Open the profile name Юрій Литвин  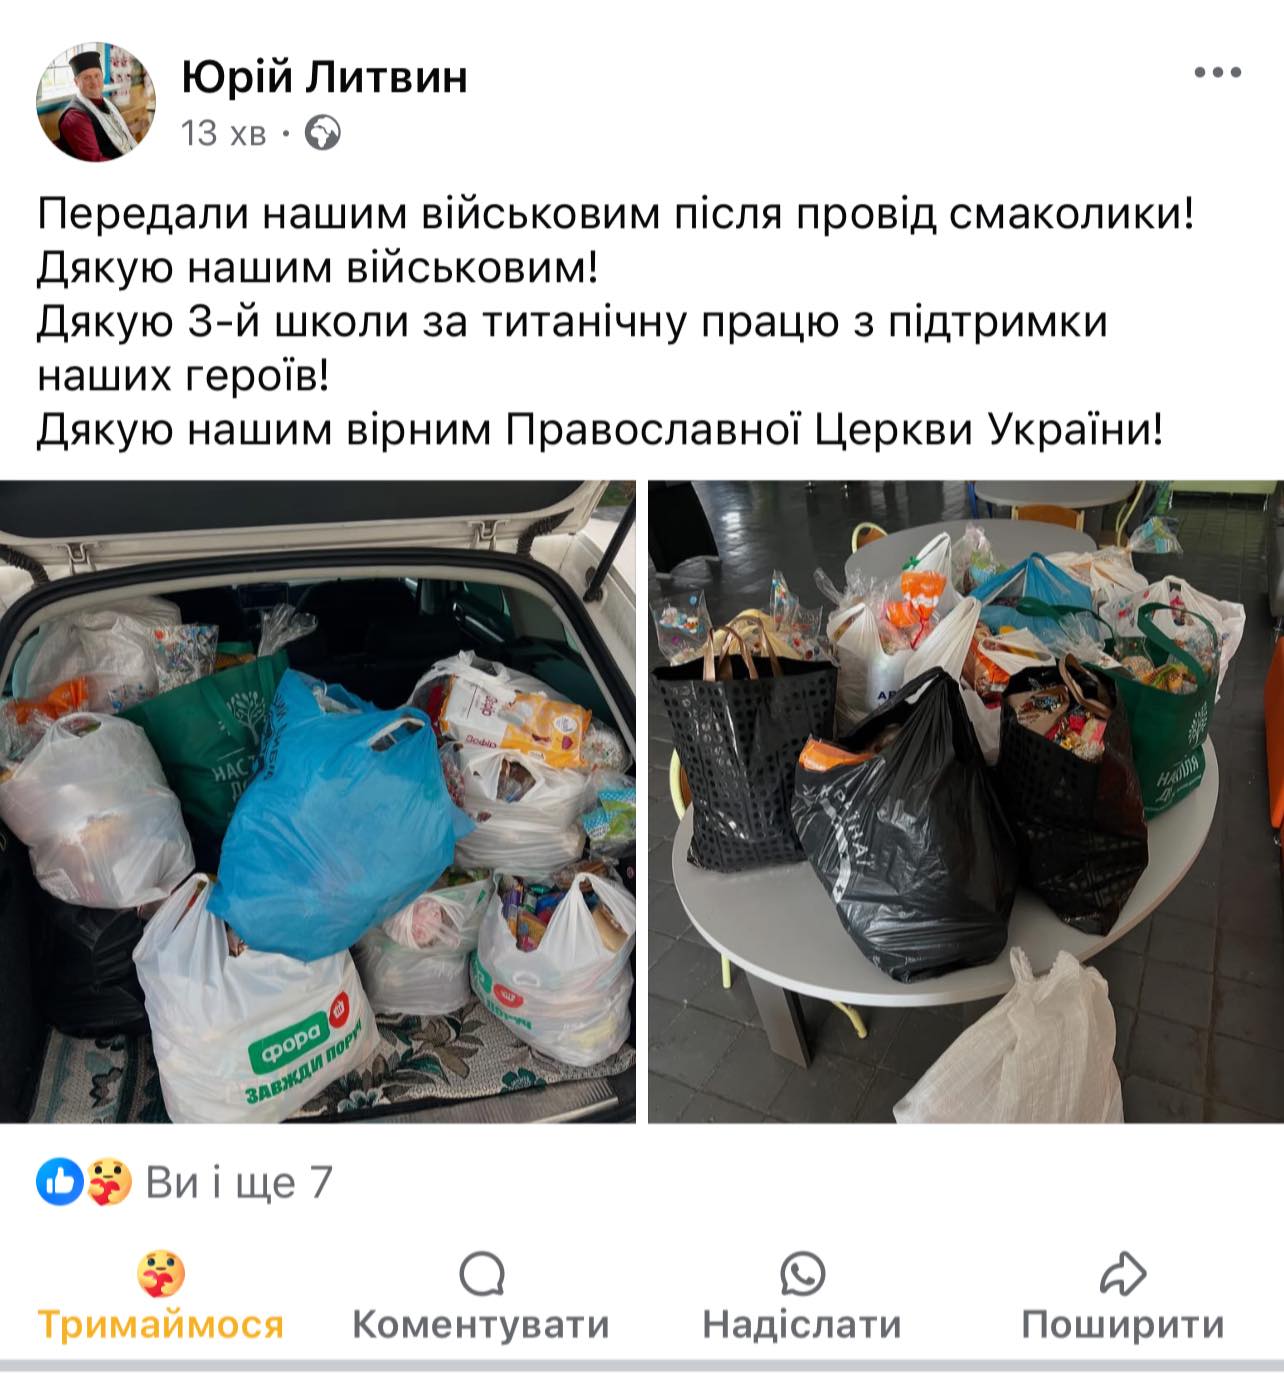[x=325, y=76]
